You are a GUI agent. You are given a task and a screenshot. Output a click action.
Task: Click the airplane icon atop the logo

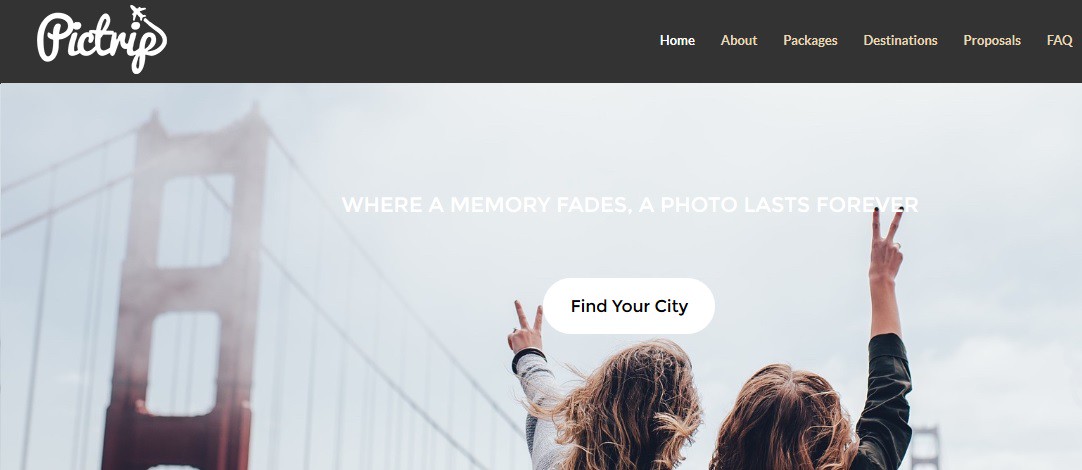tap(139, 14)
